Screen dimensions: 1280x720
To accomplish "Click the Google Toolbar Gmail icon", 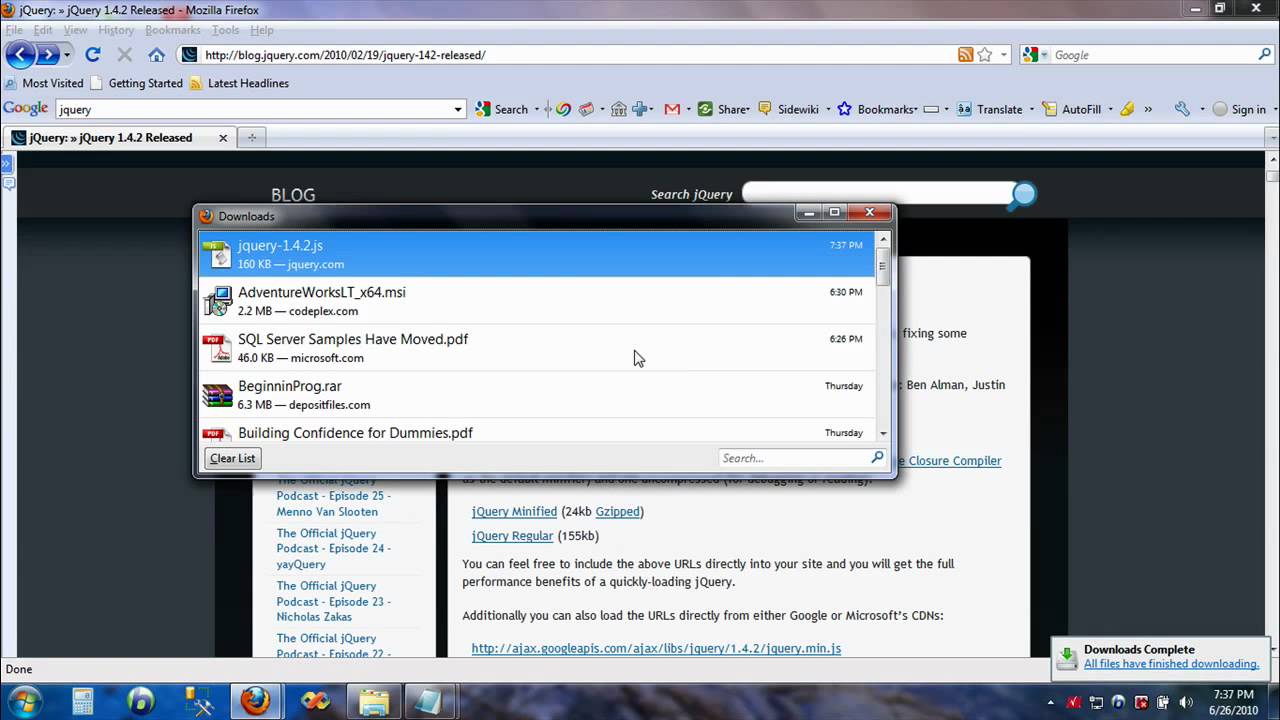I will coord(672,109).
